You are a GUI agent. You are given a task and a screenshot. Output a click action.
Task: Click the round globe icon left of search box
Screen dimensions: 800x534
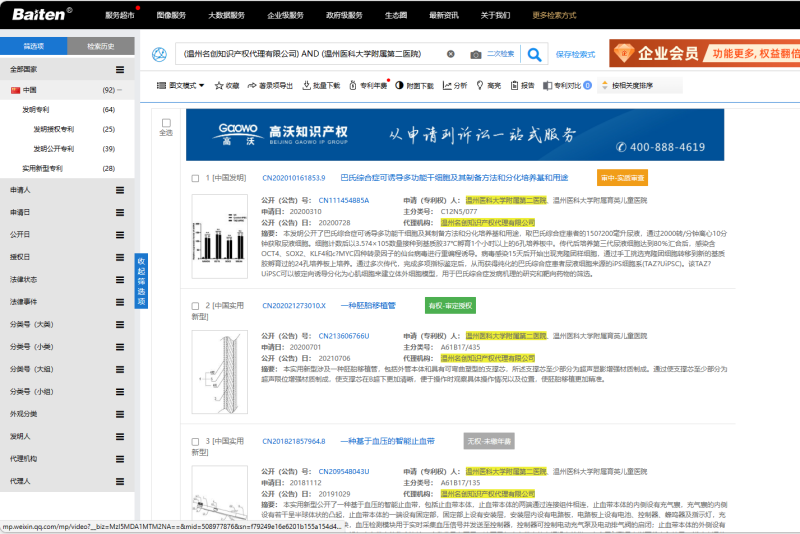pos(159,54)
